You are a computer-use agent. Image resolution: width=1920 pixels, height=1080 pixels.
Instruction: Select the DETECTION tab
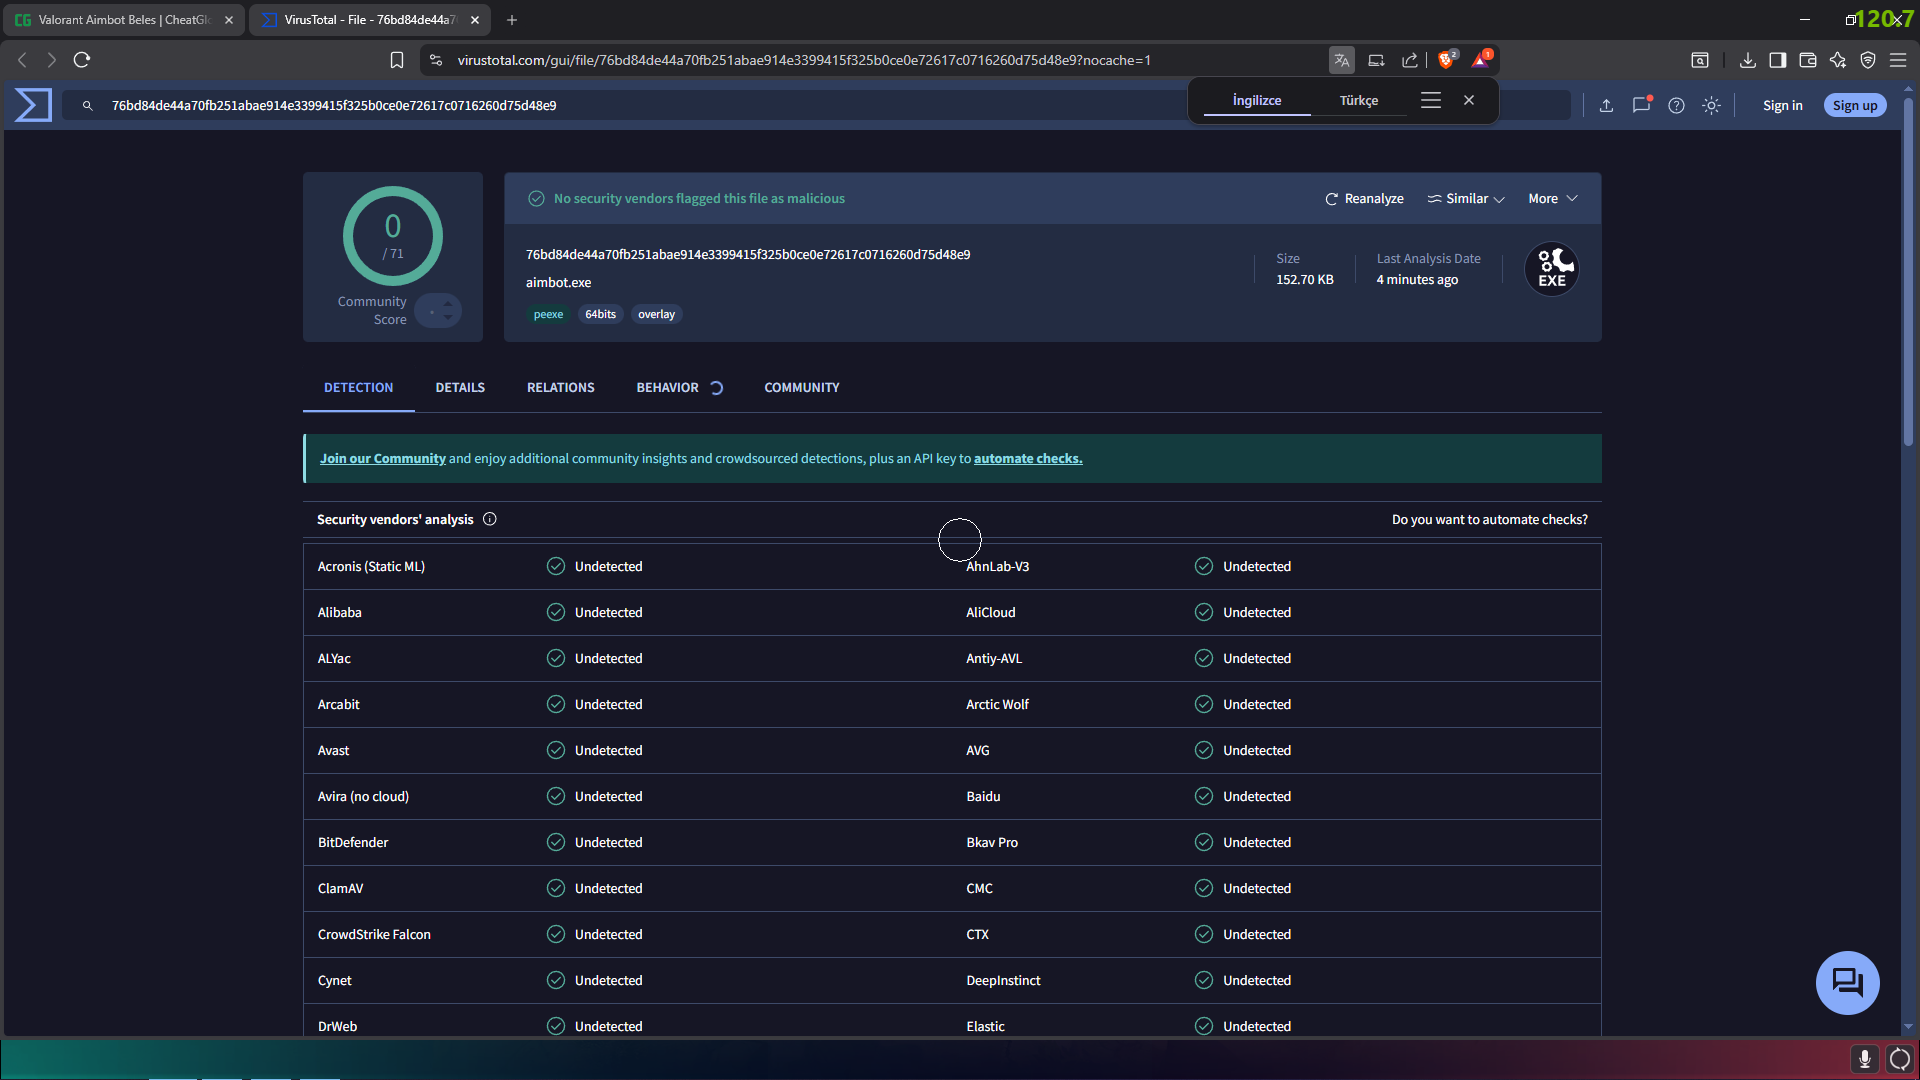(x=358, y=387)
